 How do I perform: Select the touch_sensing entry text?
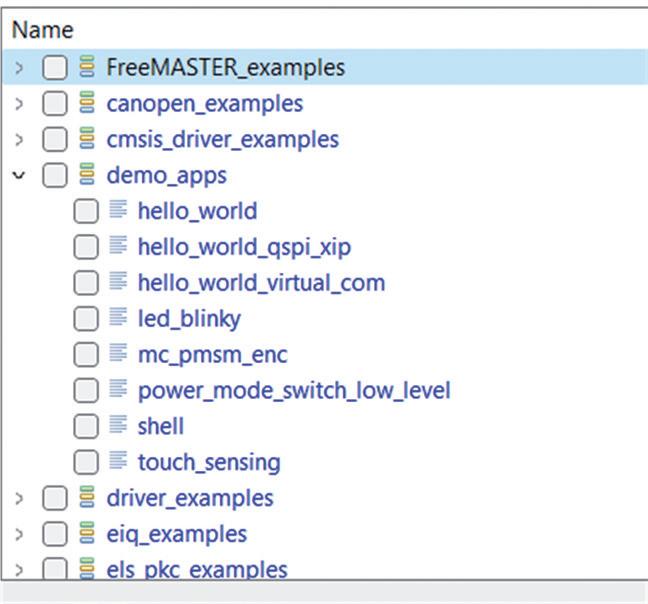(x=209, y=463)
